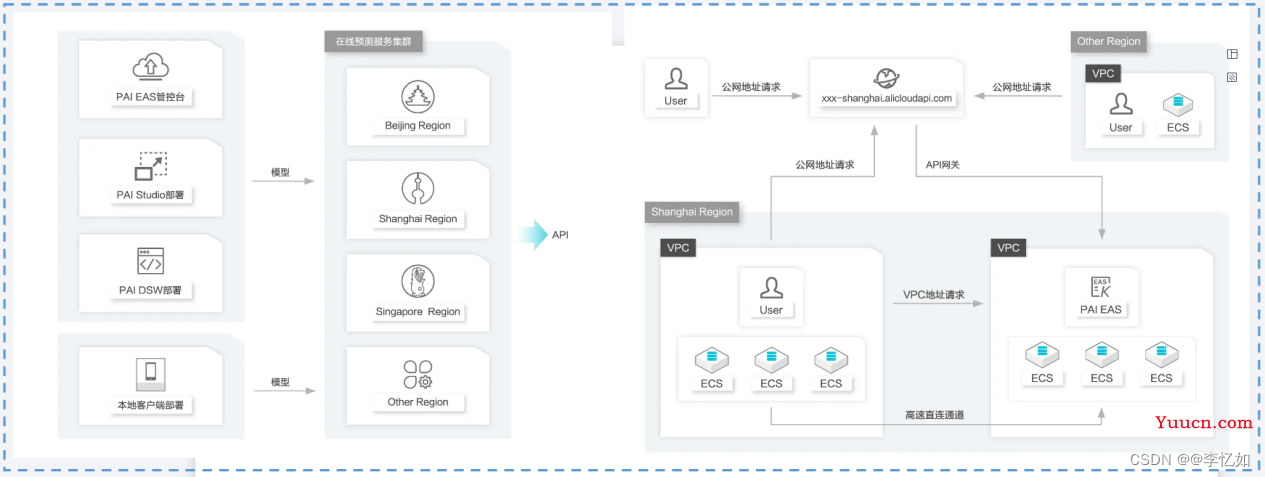This screenshot has width=1265, height=477.
Task: Click the ECS icon in Other Region VPC
Action: [1177, 104]
